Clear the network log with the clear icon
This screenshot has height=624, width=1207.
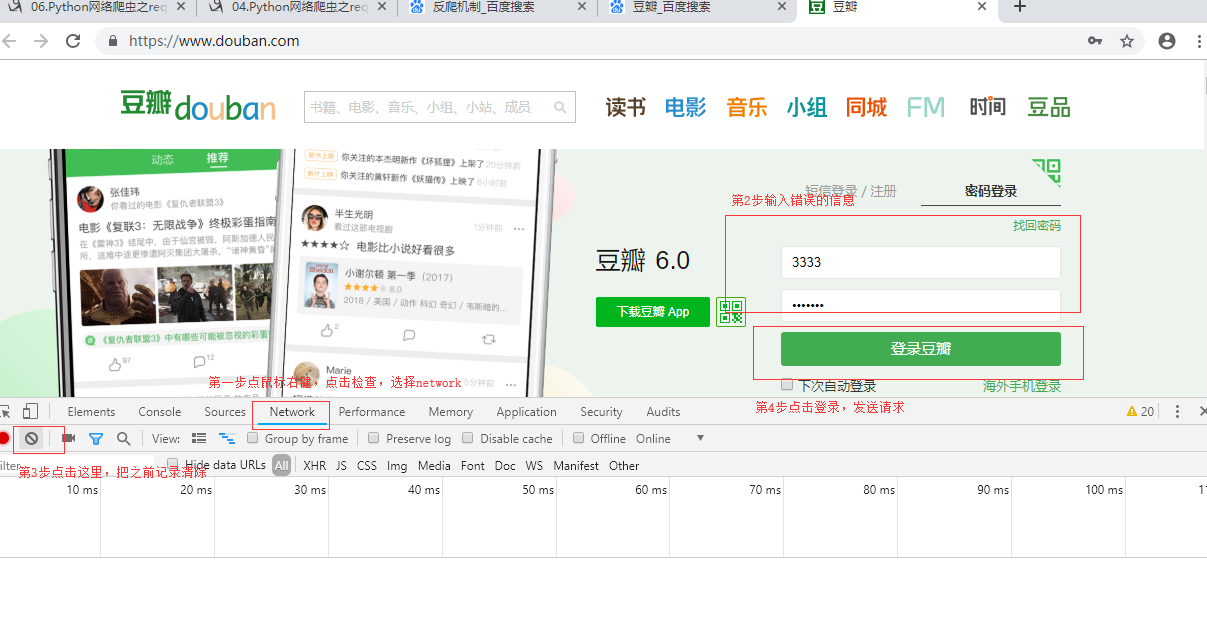tap(32, 438)
